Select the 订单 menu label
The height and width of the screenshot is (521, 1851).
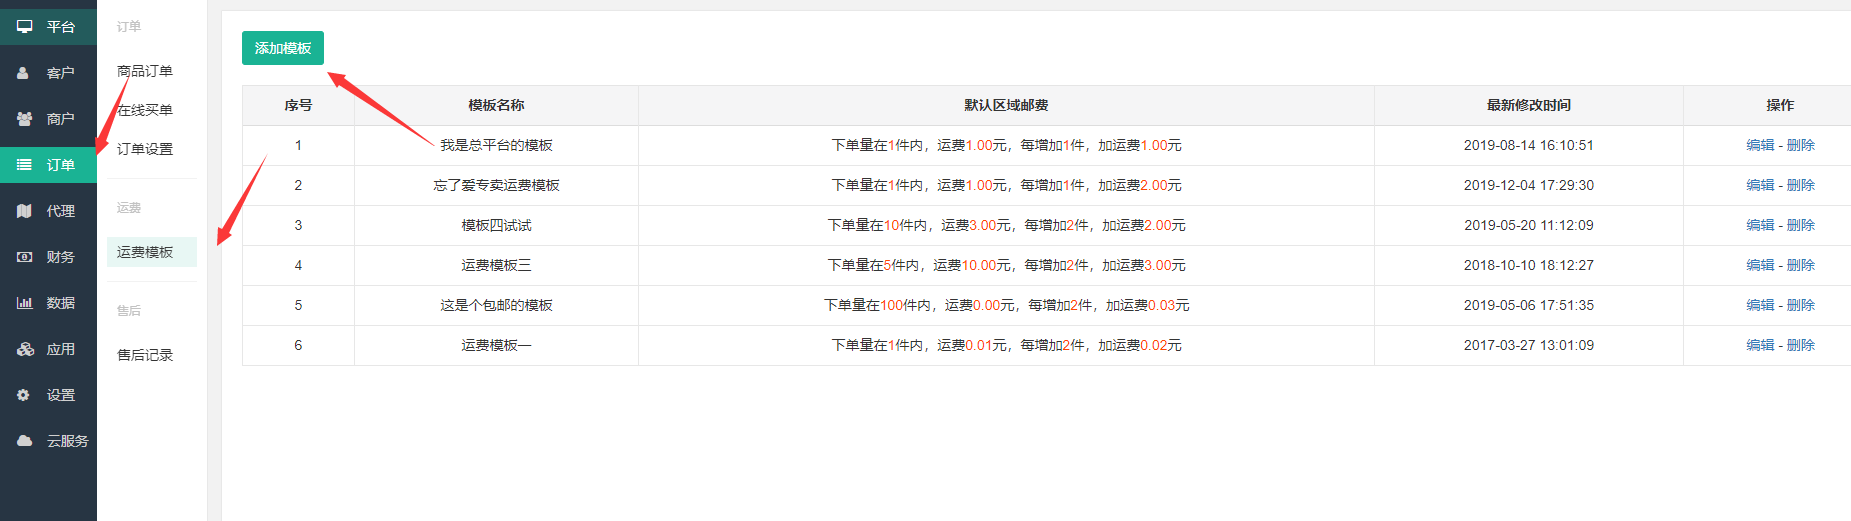pyautogui.click(x=60, y=165)
